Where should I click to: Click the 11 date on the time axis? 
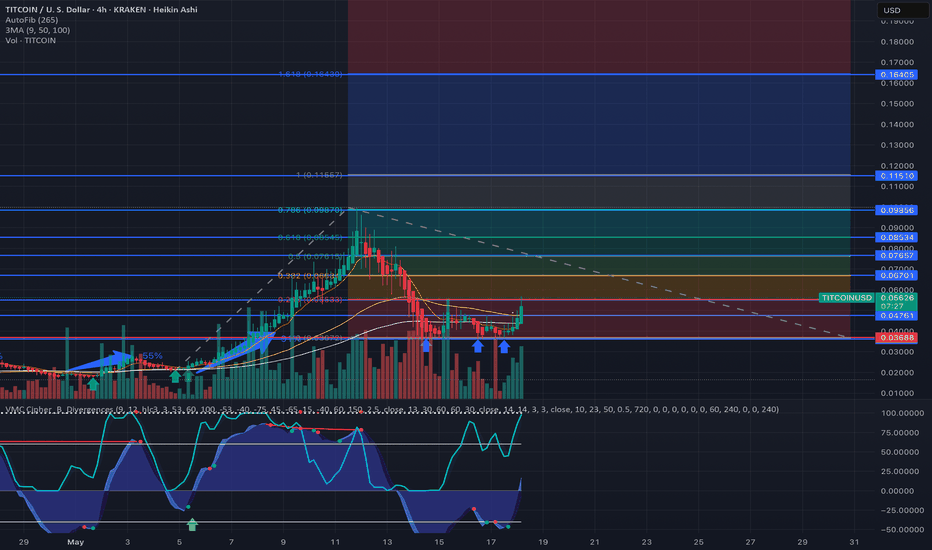335,542
